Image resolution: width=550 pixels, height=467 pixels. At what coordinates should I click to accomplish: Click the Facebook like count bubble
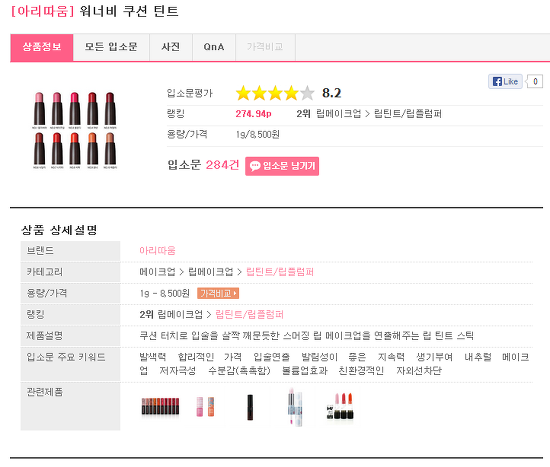click(x=535, y=81)
